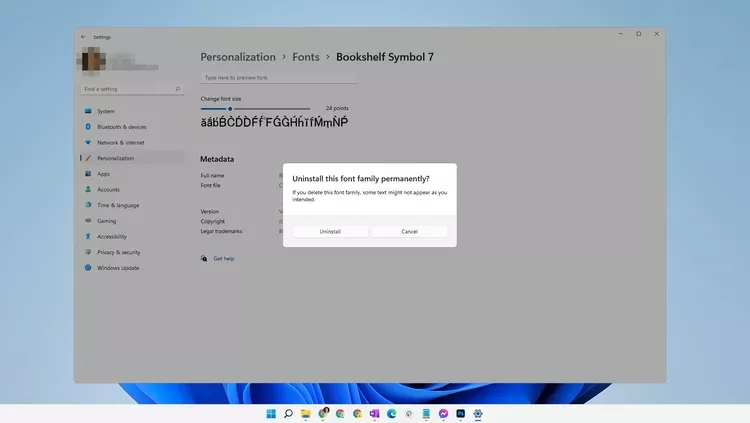Click the Metadata section heading
The image size is (750, 423).
[x=217, y=159]
